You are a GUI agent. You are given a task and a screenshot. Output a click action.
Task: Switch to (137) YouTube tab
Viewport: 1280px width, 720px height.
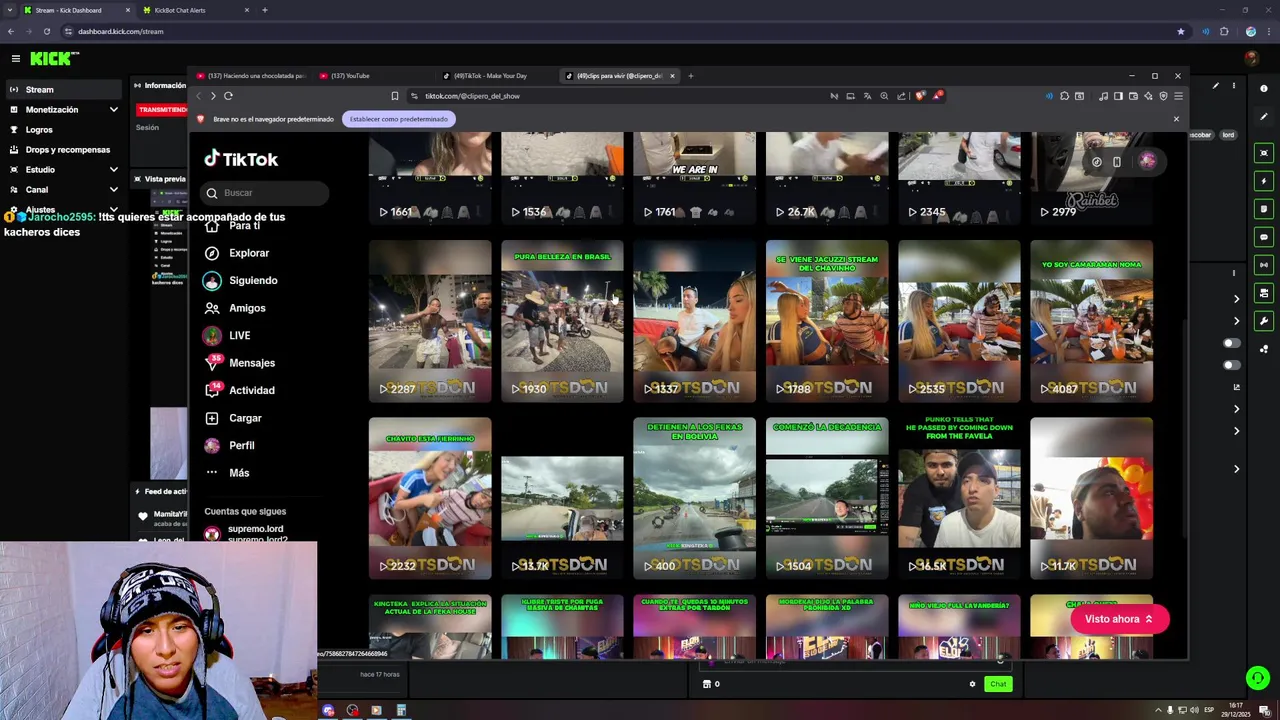(375, 76)
